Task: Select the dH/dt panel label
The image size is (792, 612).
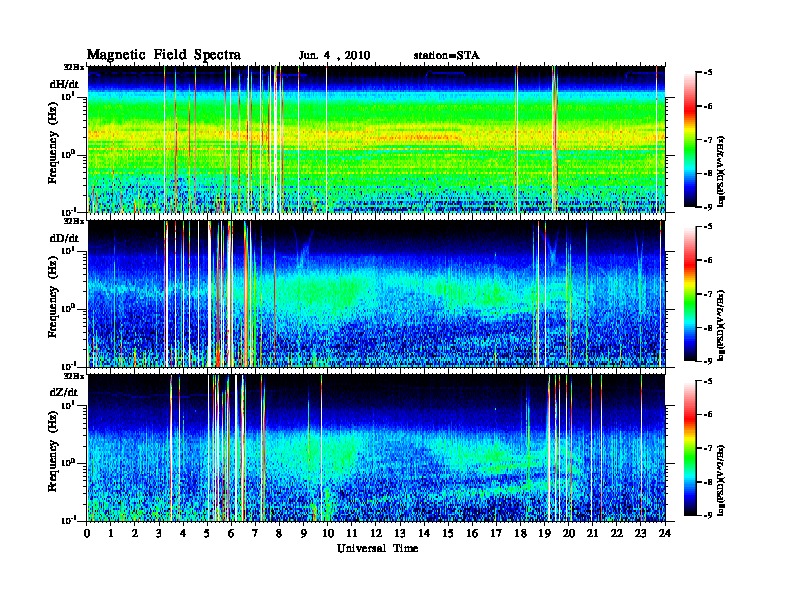Action: coord(64,84)
